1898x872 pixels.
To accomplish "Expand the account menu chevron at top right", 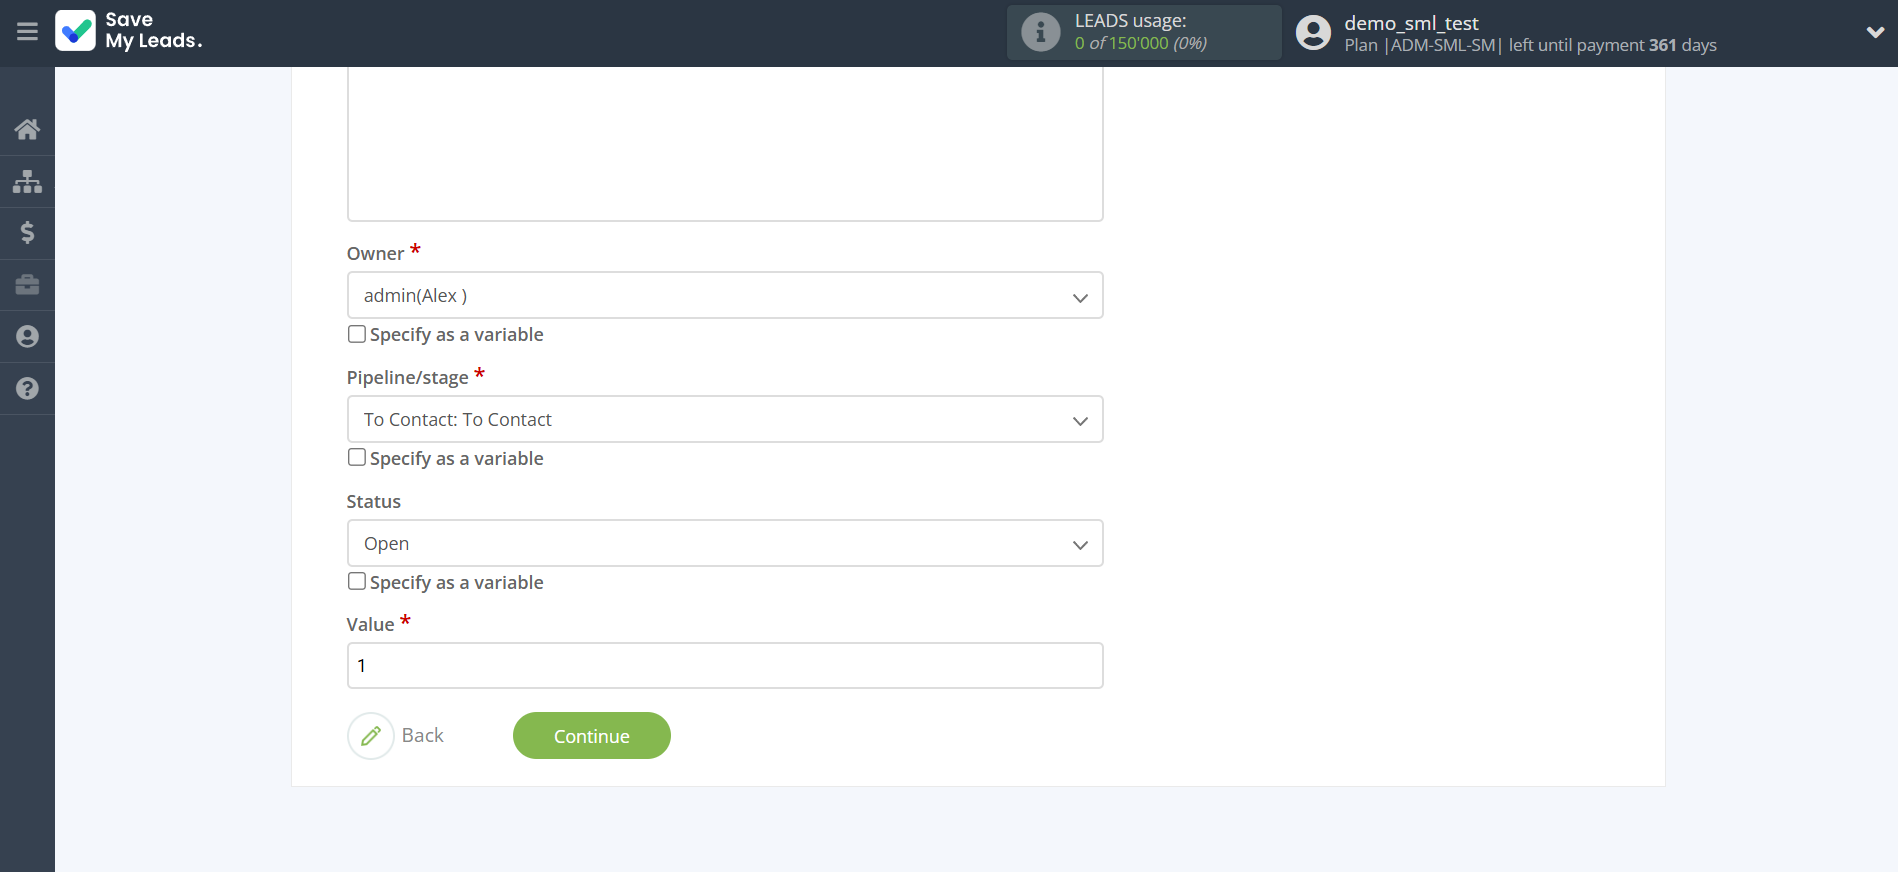I will tap(1875, 32).
